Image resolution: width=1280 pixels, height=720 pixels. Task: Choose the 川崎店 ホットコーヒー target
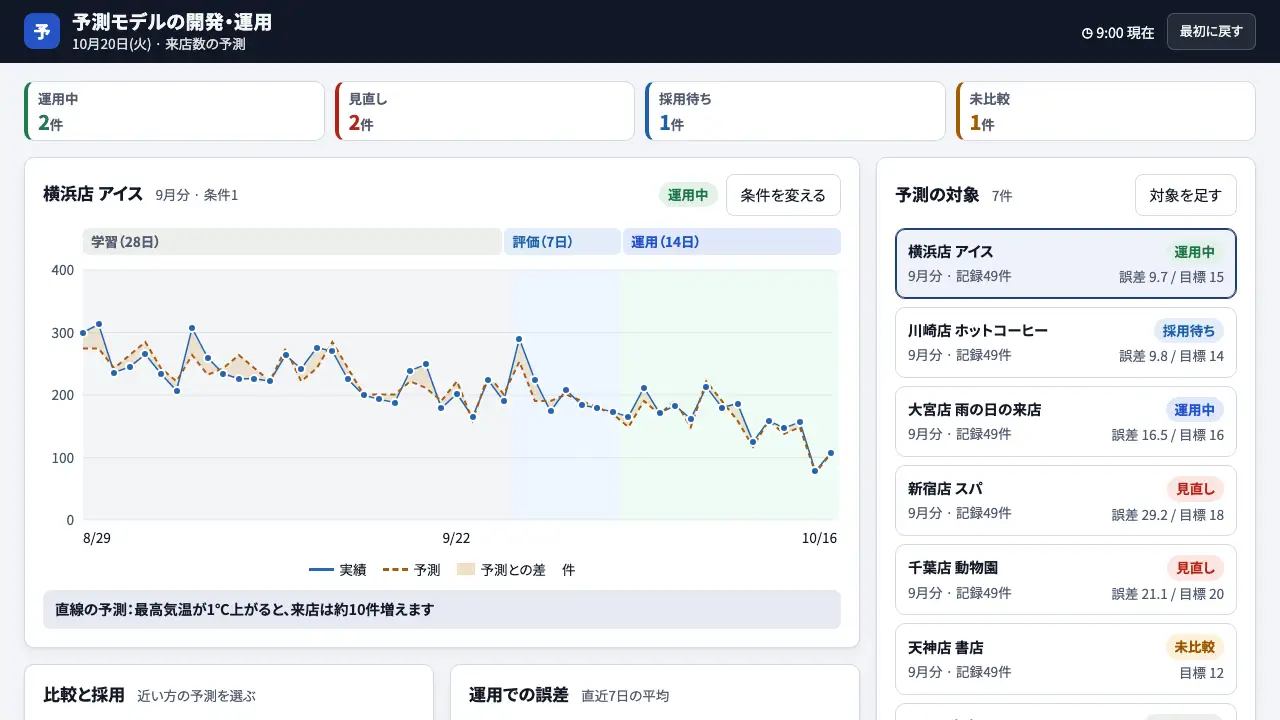pyautogui.click(x=1066, y=342)
